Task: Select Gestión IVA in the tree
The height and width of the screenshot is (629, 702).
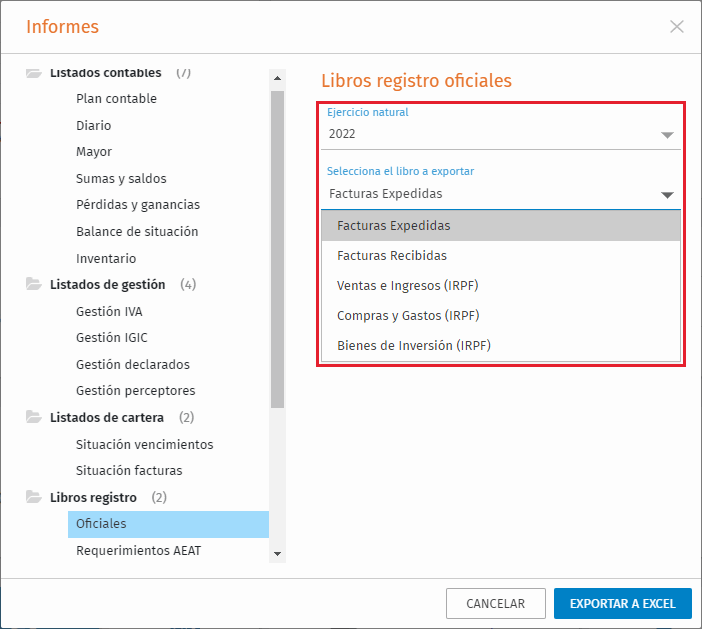Action: click(x=109, y=311)
